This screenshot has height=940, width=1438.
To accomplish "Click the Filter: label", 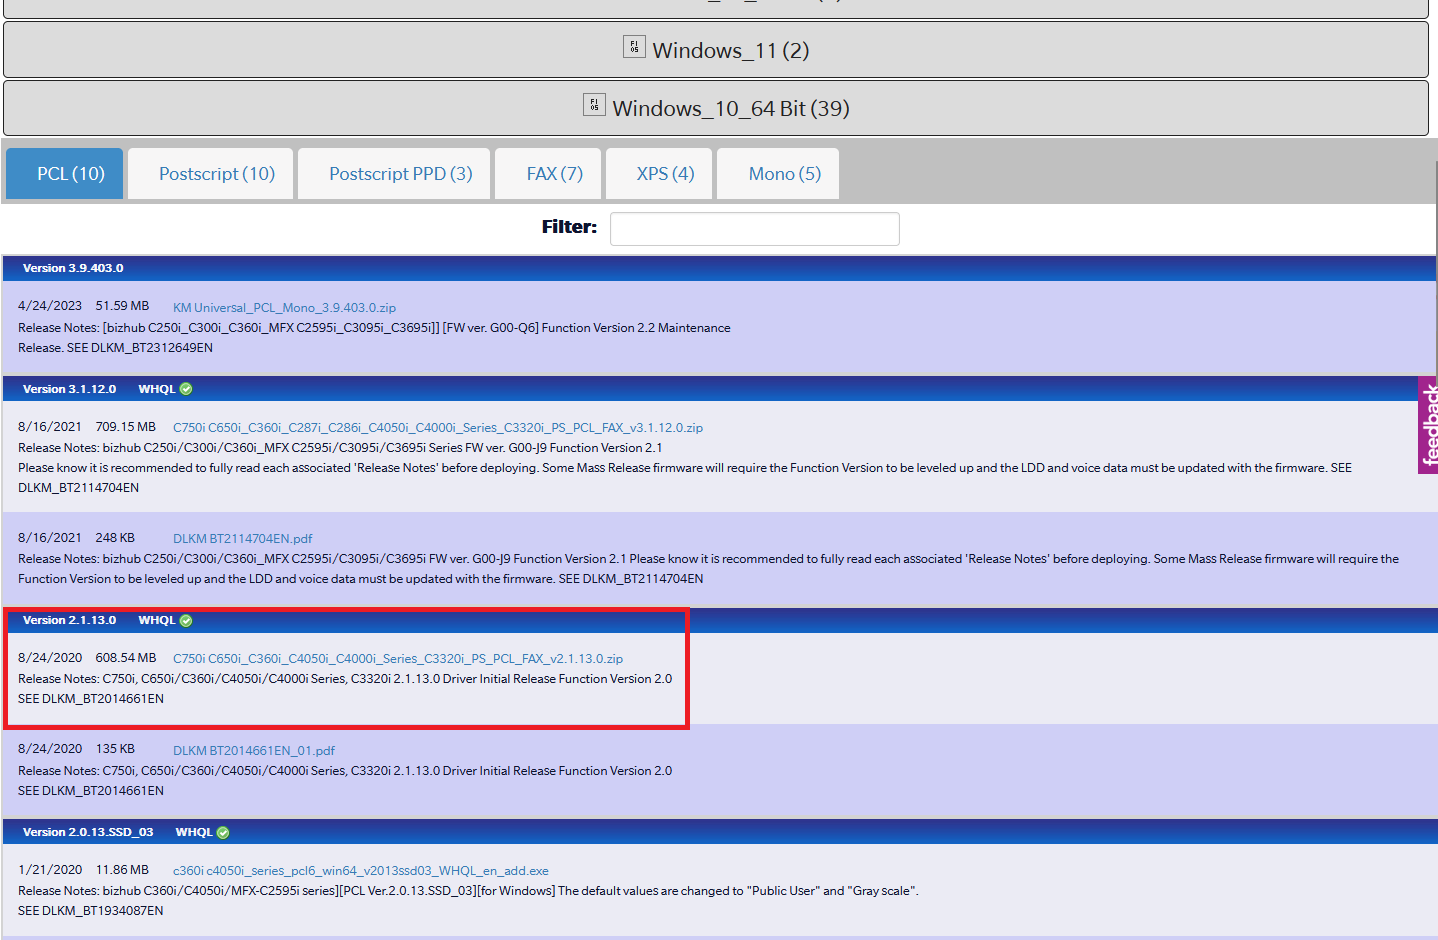I will (569, 227).
